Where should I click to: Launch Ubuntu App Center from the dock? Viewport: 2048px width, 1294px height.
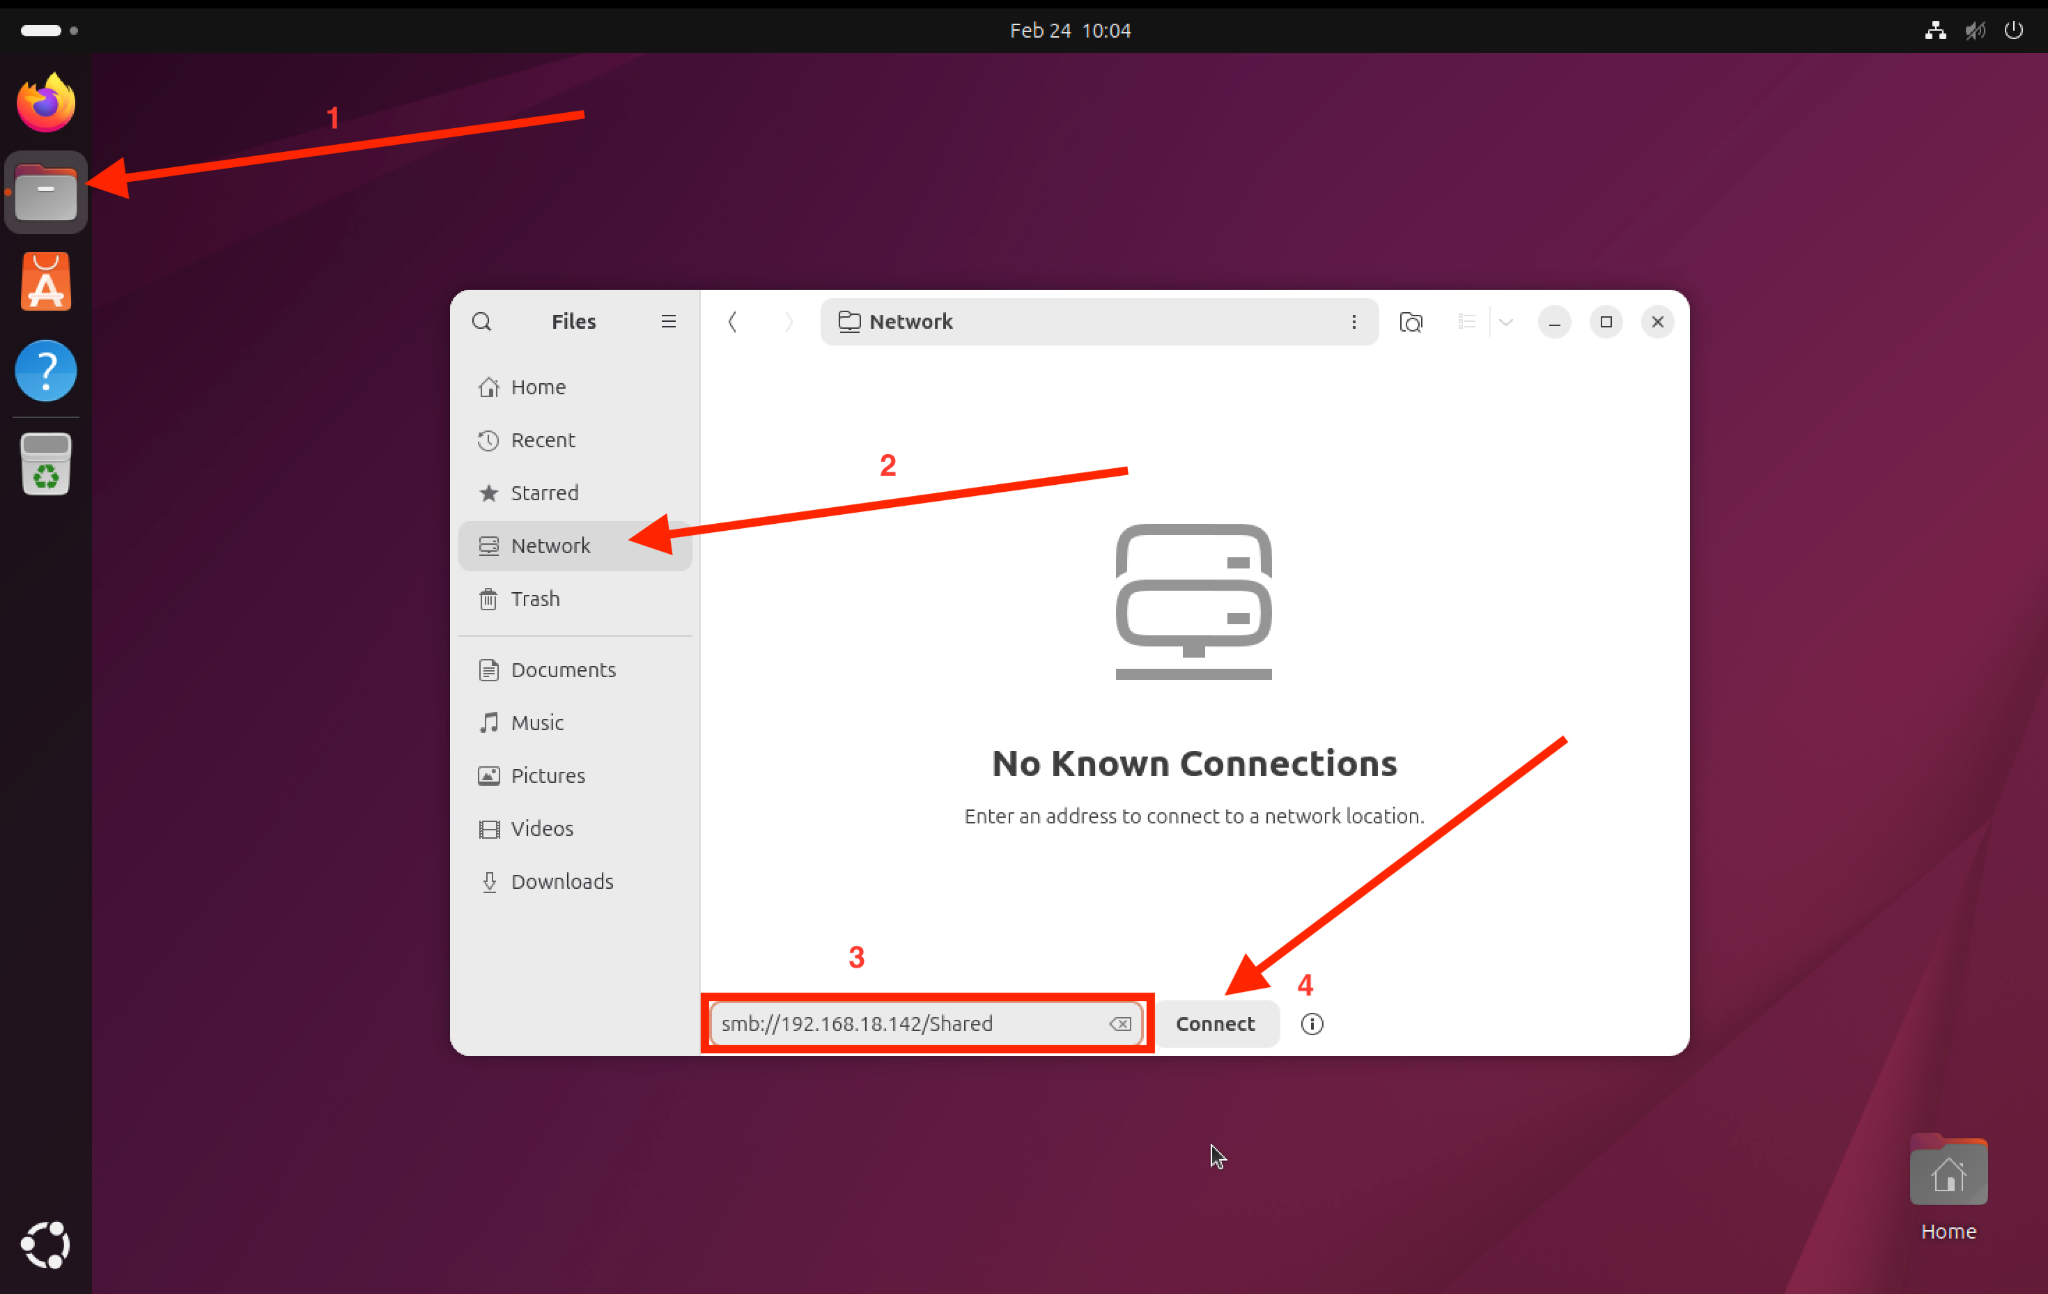pos(46,282)
